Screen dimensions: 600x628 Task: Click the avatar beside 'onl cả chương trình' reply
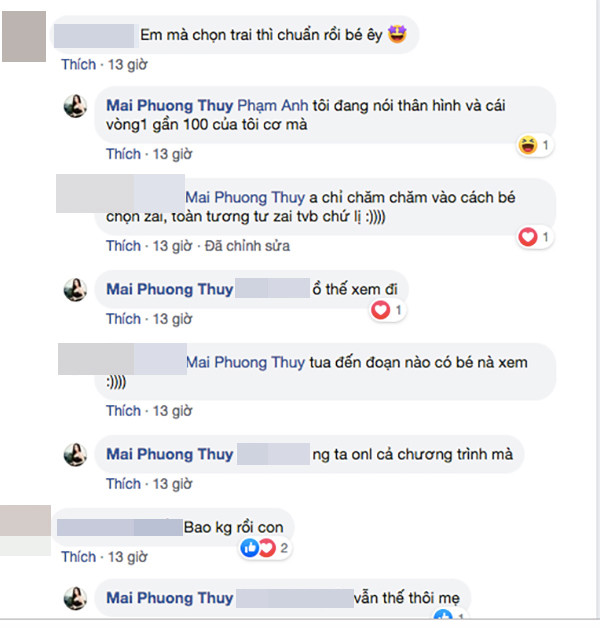(75, 455)
